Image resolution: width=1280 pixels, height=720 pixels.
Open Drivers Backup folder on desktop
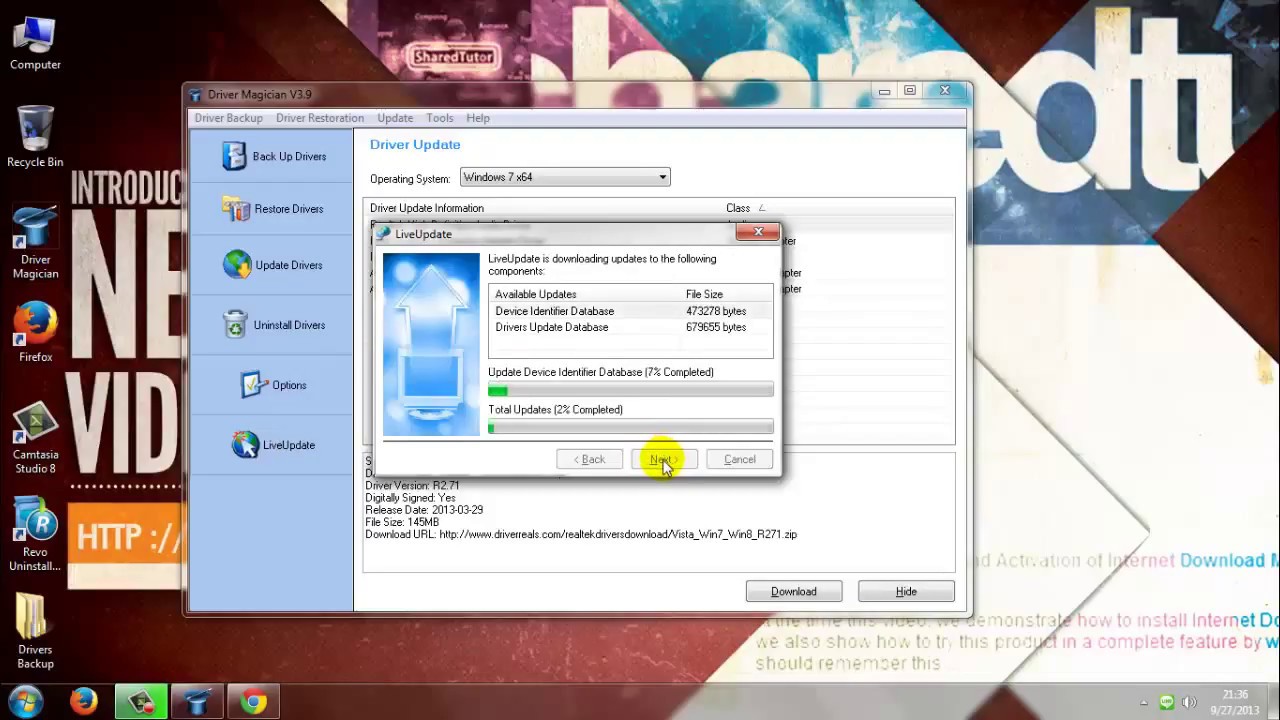click(x=35, y=631)
